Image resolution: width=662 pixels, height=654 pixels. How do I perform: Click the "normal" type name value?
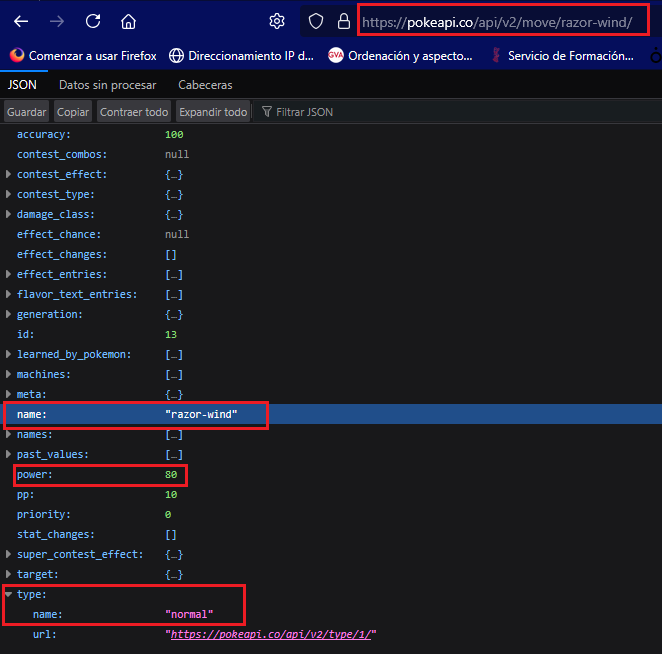[189, 614]
